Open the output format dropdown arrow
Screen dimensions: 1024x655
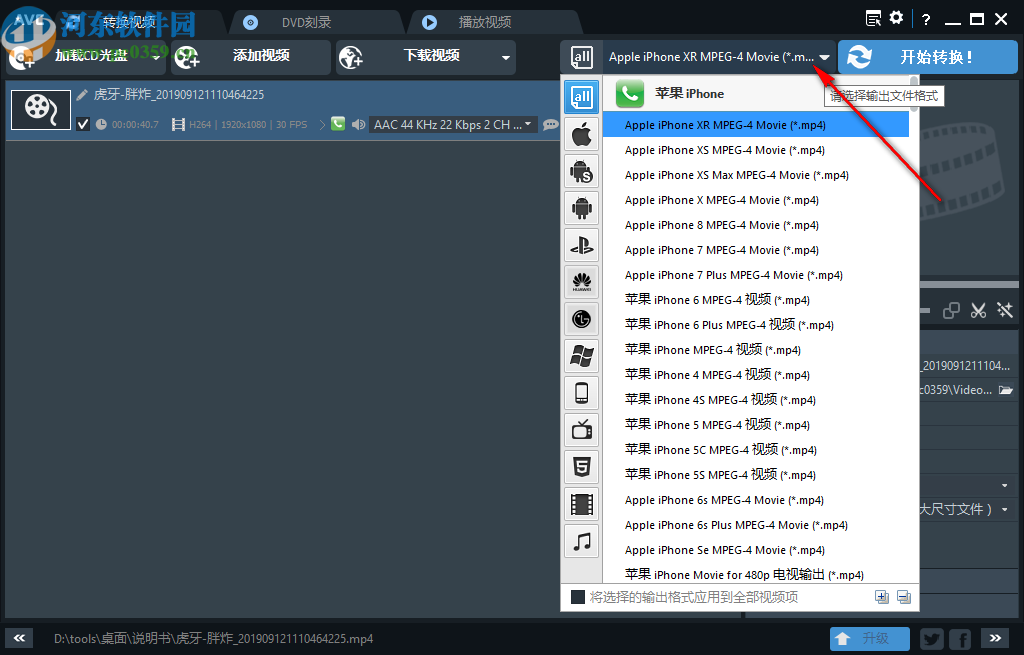824,57
